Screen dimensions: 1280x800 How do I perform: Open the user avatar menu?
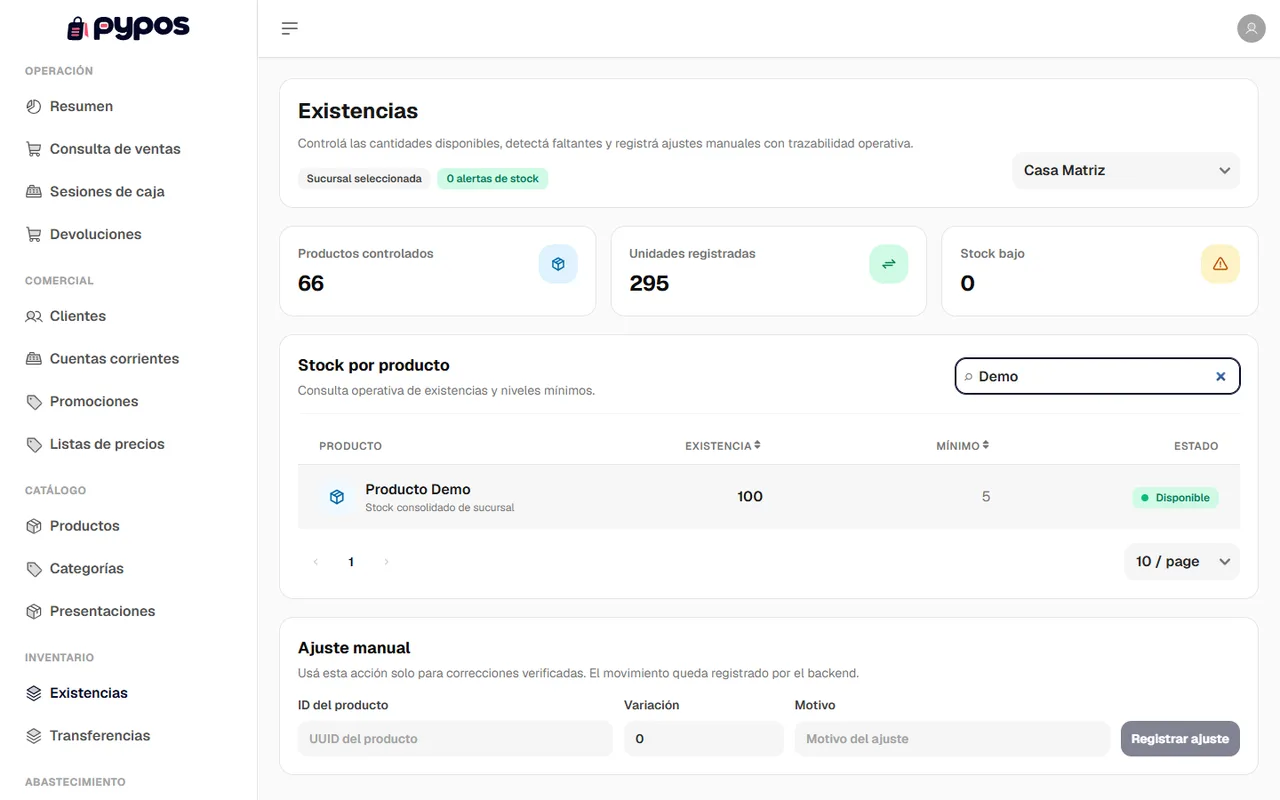point(1251,28)
